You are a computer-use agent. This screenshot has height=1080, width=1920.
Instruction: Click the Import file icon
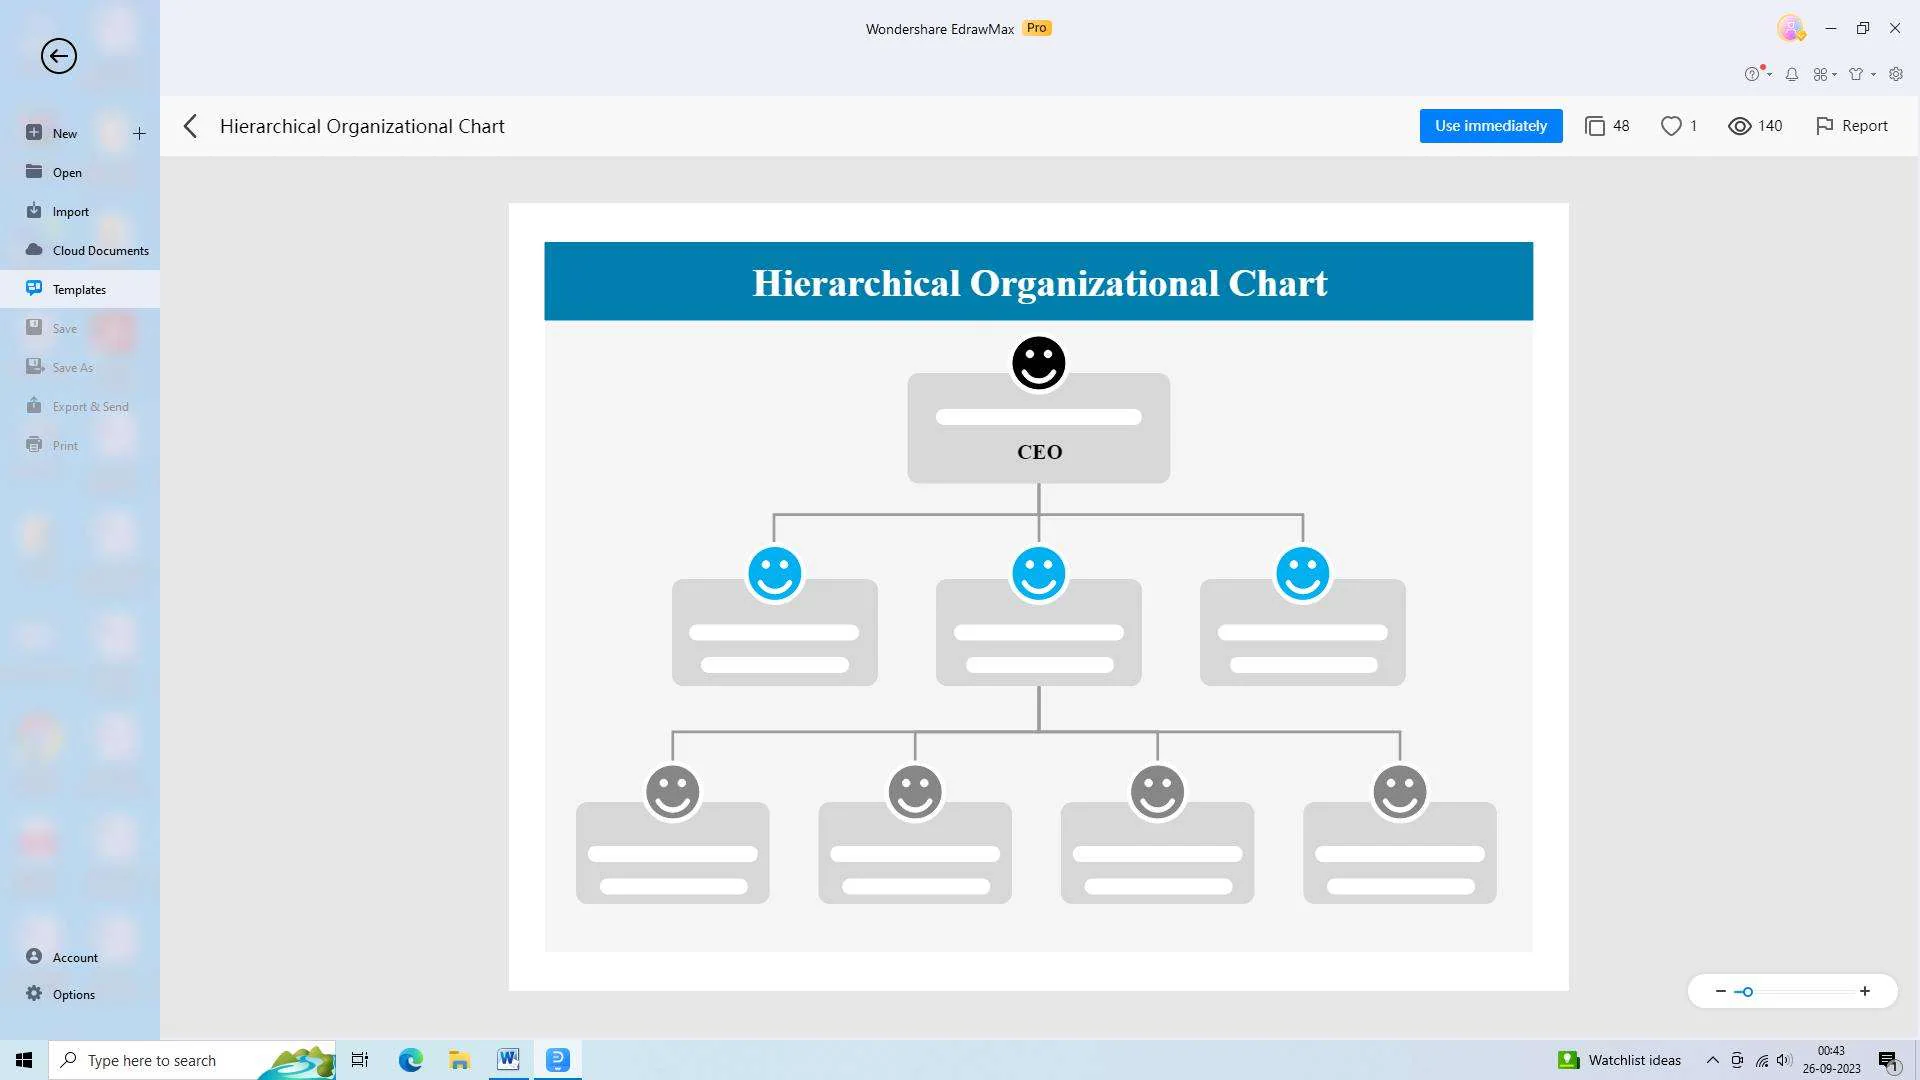[34, 210]
